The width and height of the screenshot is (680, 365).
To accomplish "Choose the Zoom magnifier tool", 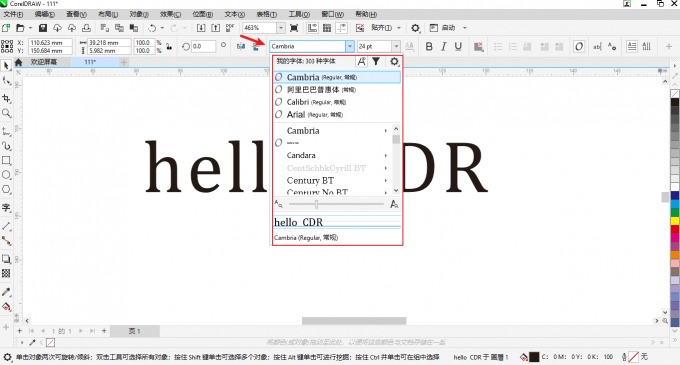I will point(6,114).
